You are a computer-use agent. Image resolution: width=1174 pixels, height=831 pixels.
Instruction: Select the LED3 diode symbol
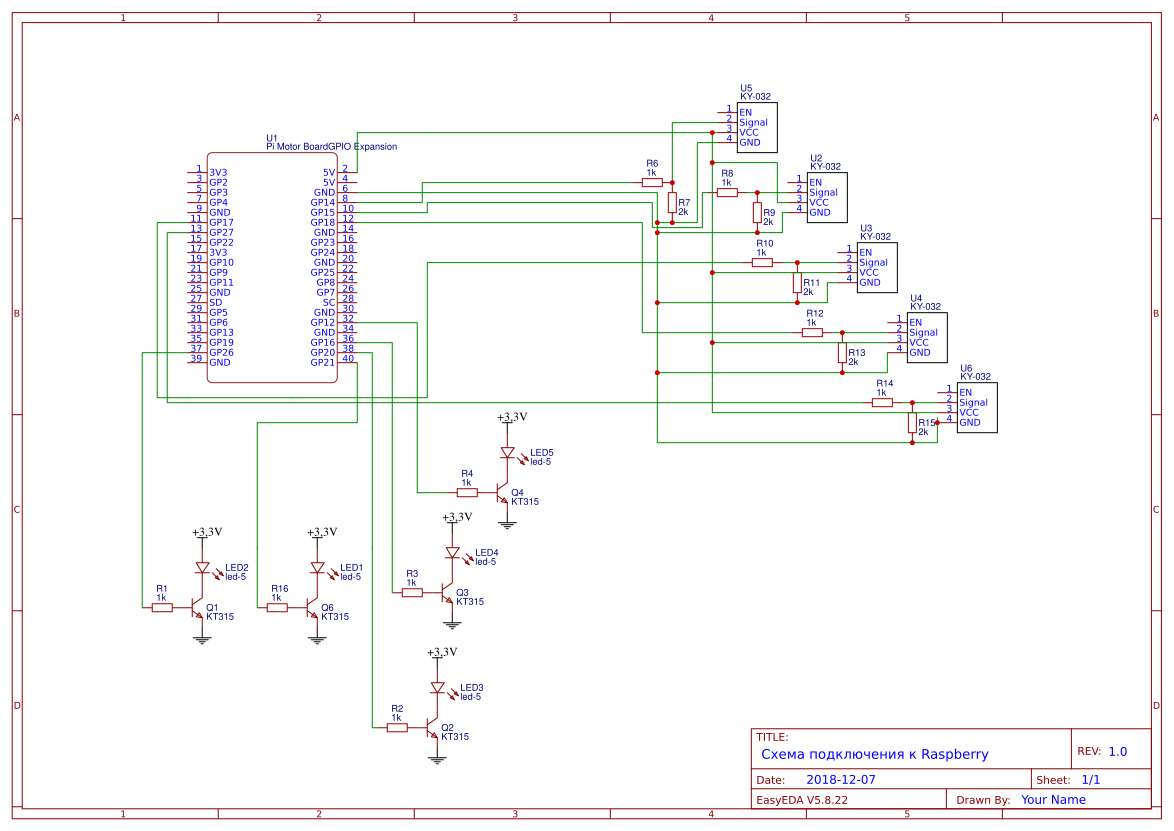(438, 687)
